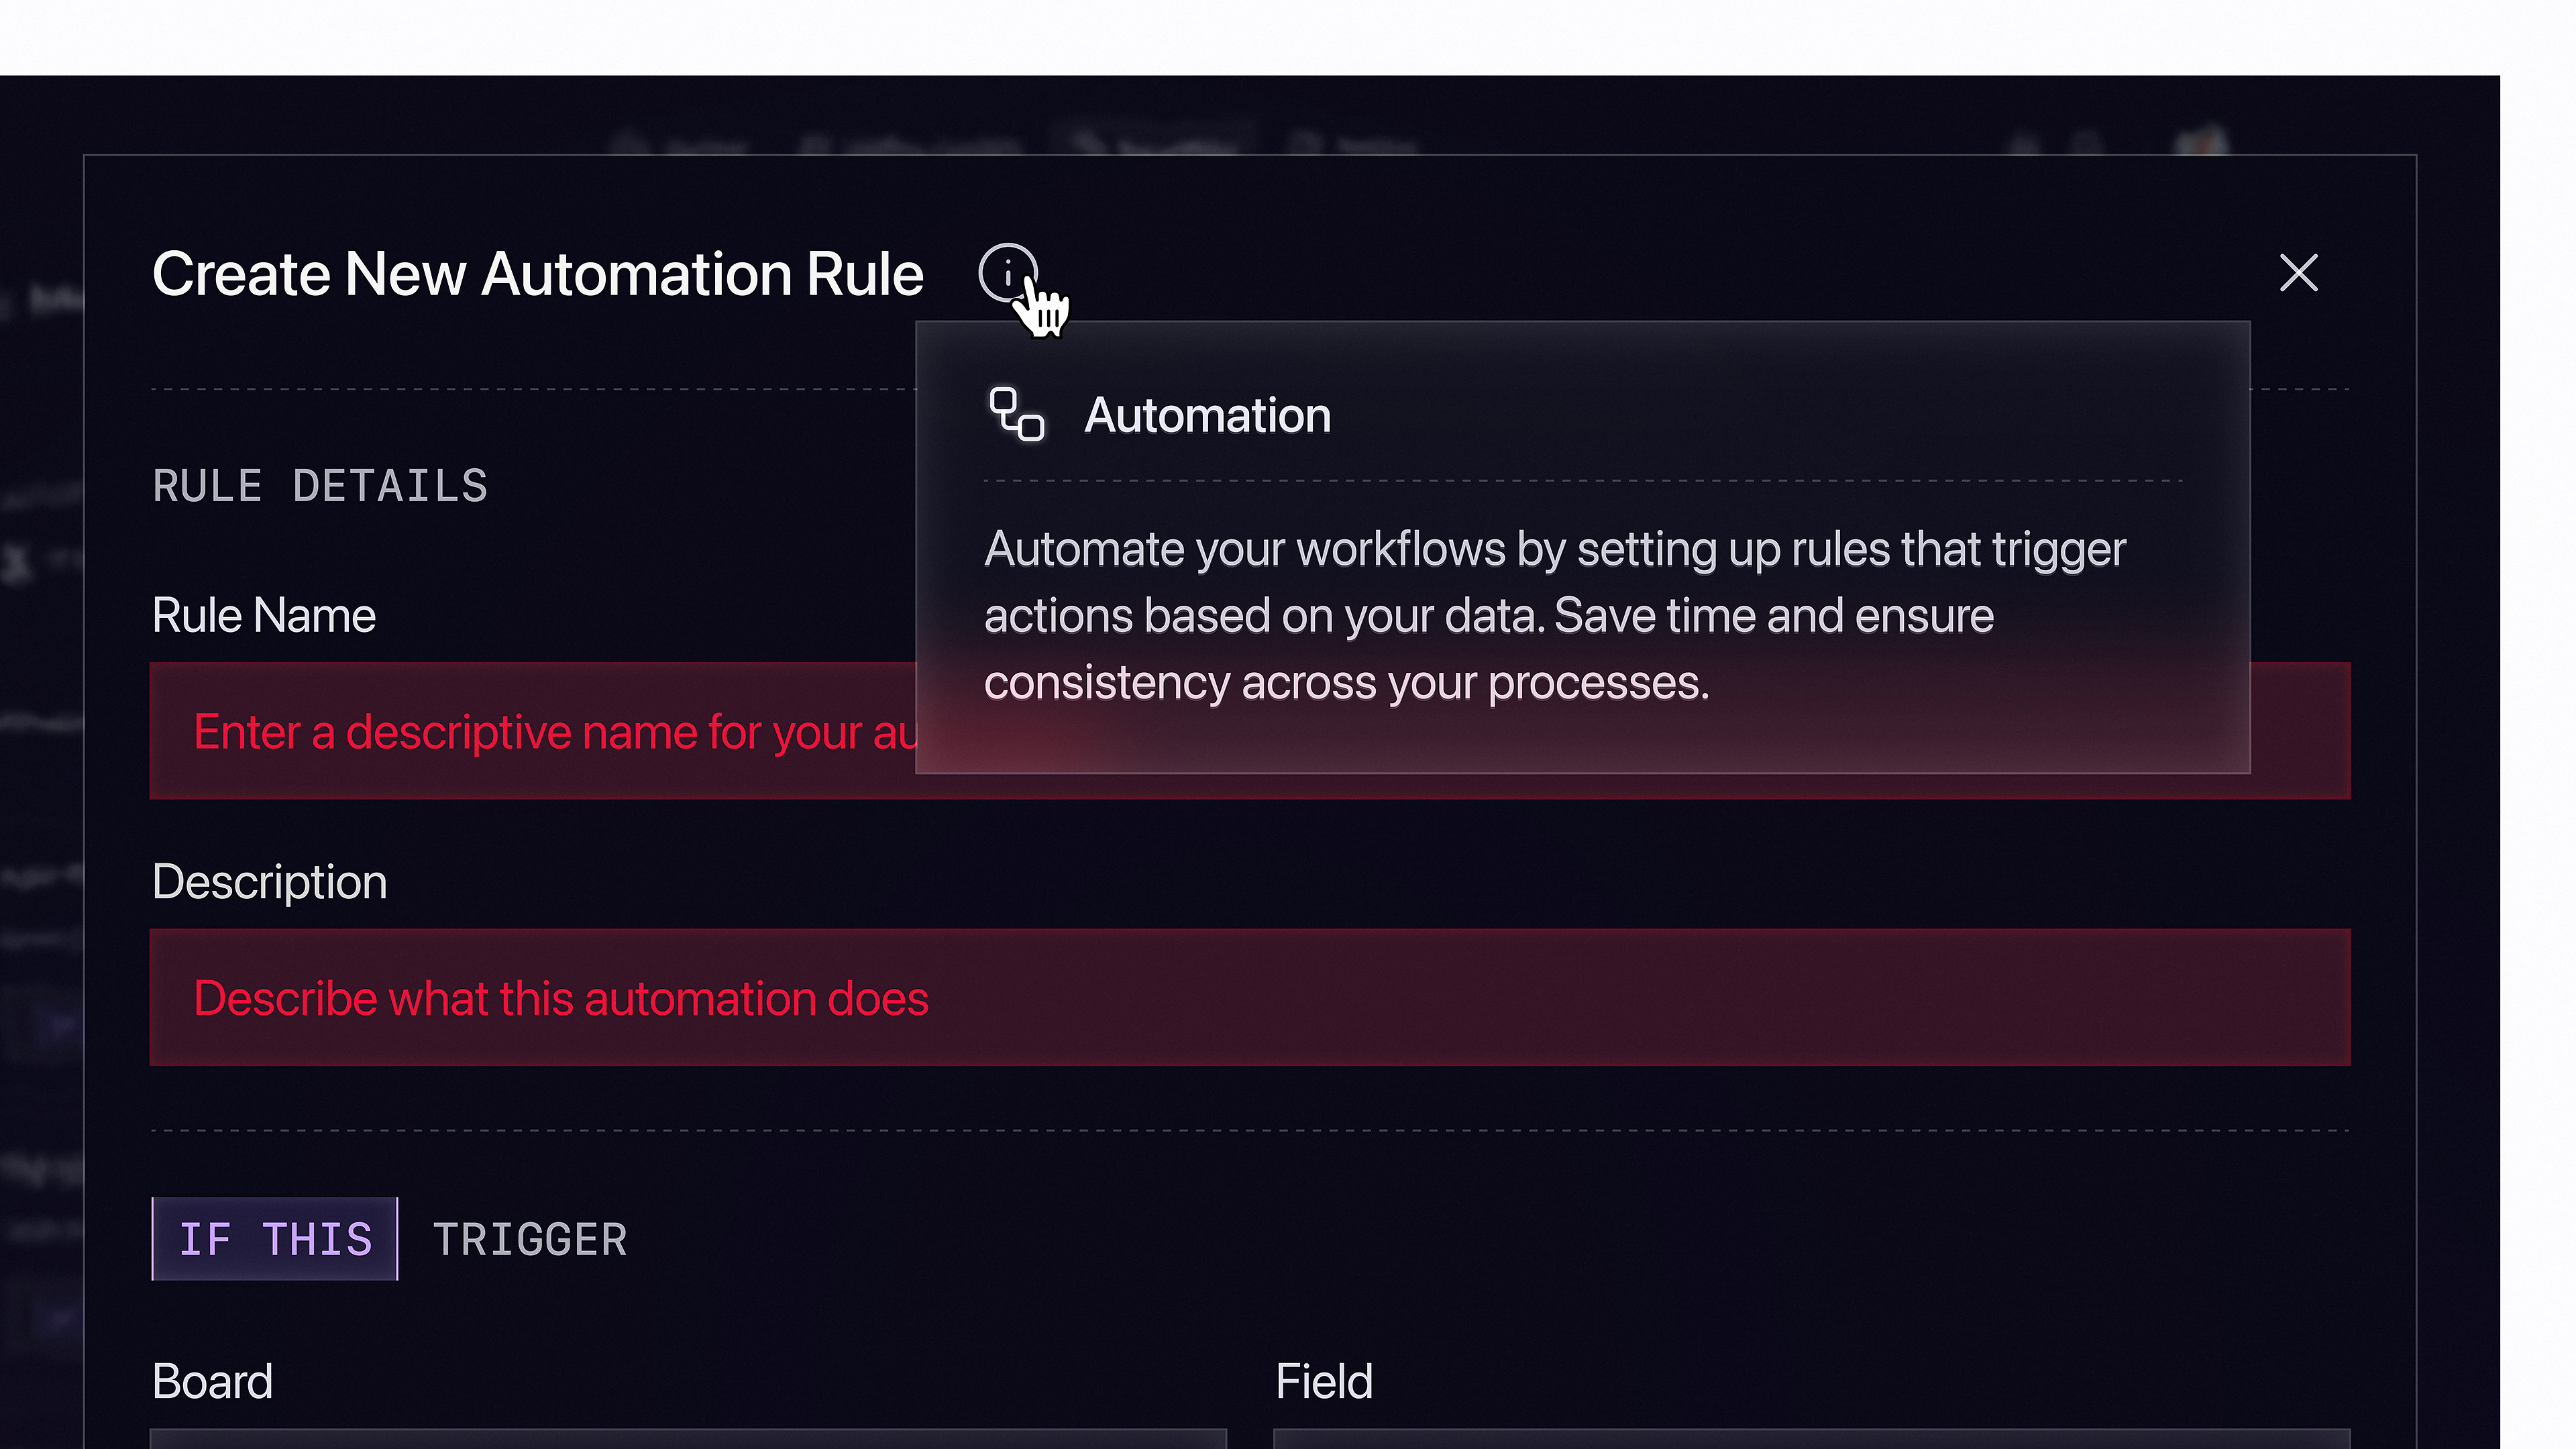The height and width of the screenshot is (1449, 2576).
Task: Click the red placeholder text in Description box
Action: coord(561,998)
